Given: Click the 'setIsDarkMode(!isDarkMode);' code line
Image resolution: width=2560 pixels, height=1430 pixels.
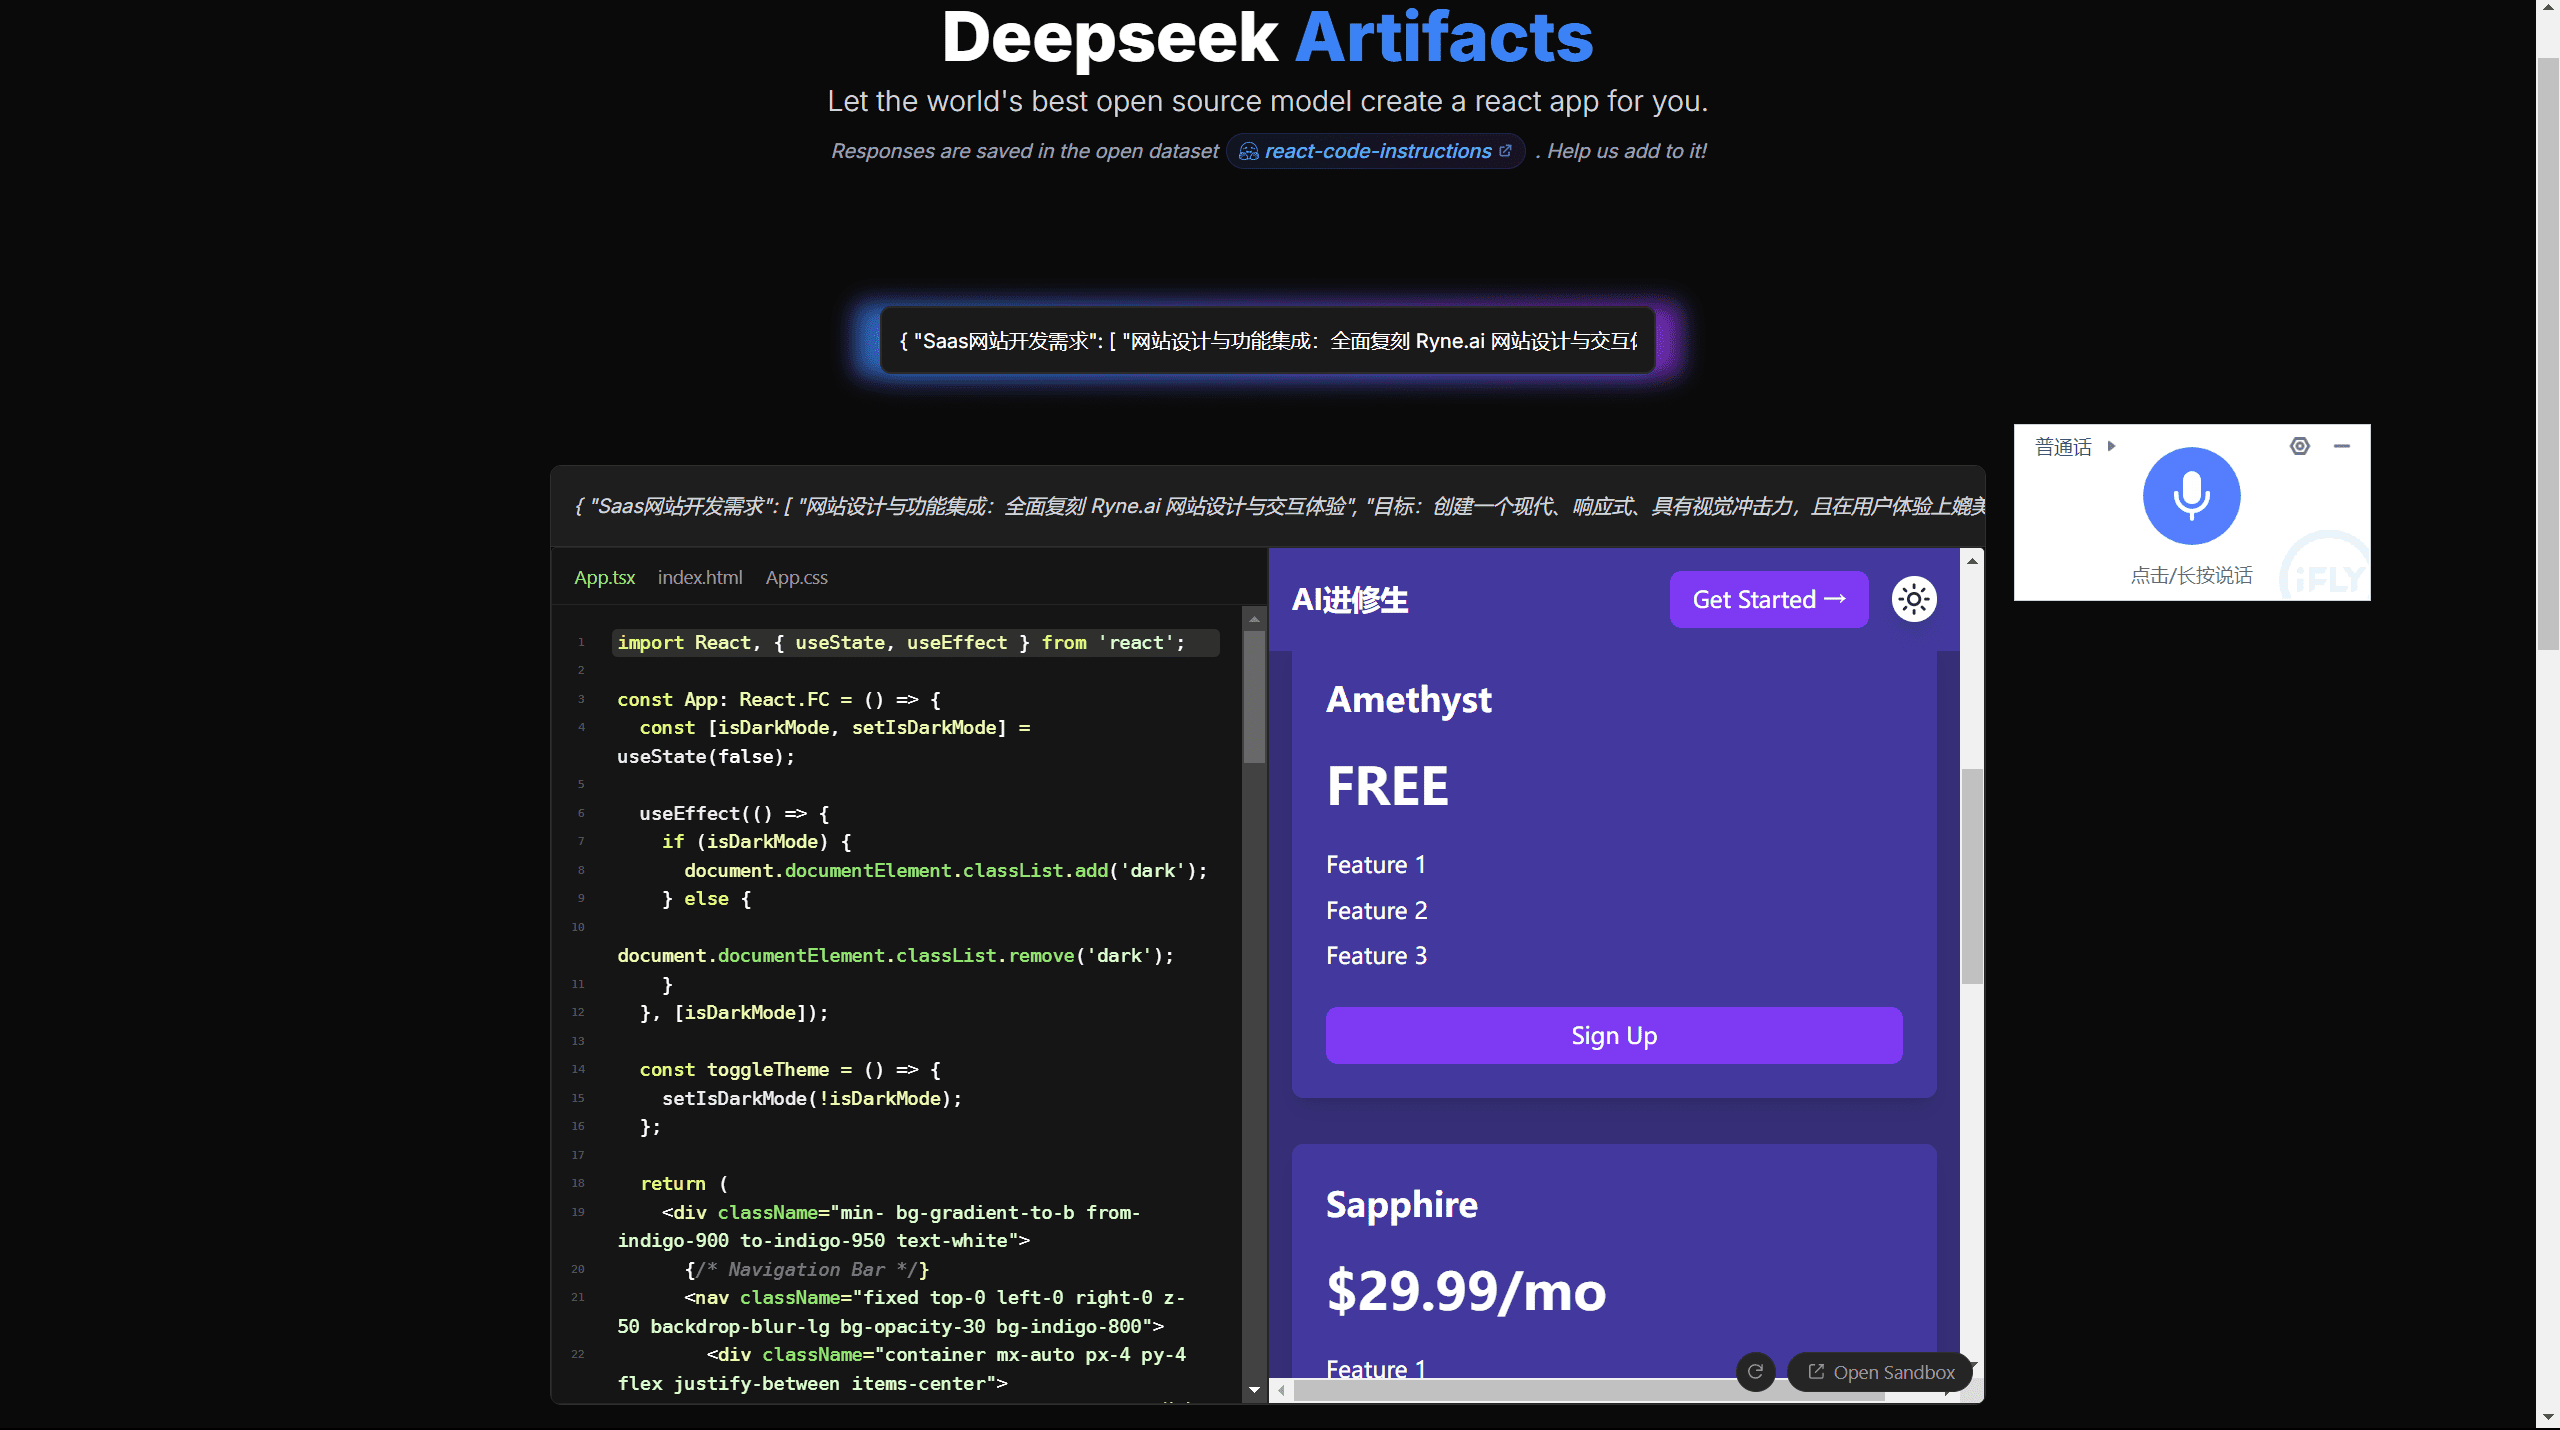Looking at the screenshot, I should 812,1099.
